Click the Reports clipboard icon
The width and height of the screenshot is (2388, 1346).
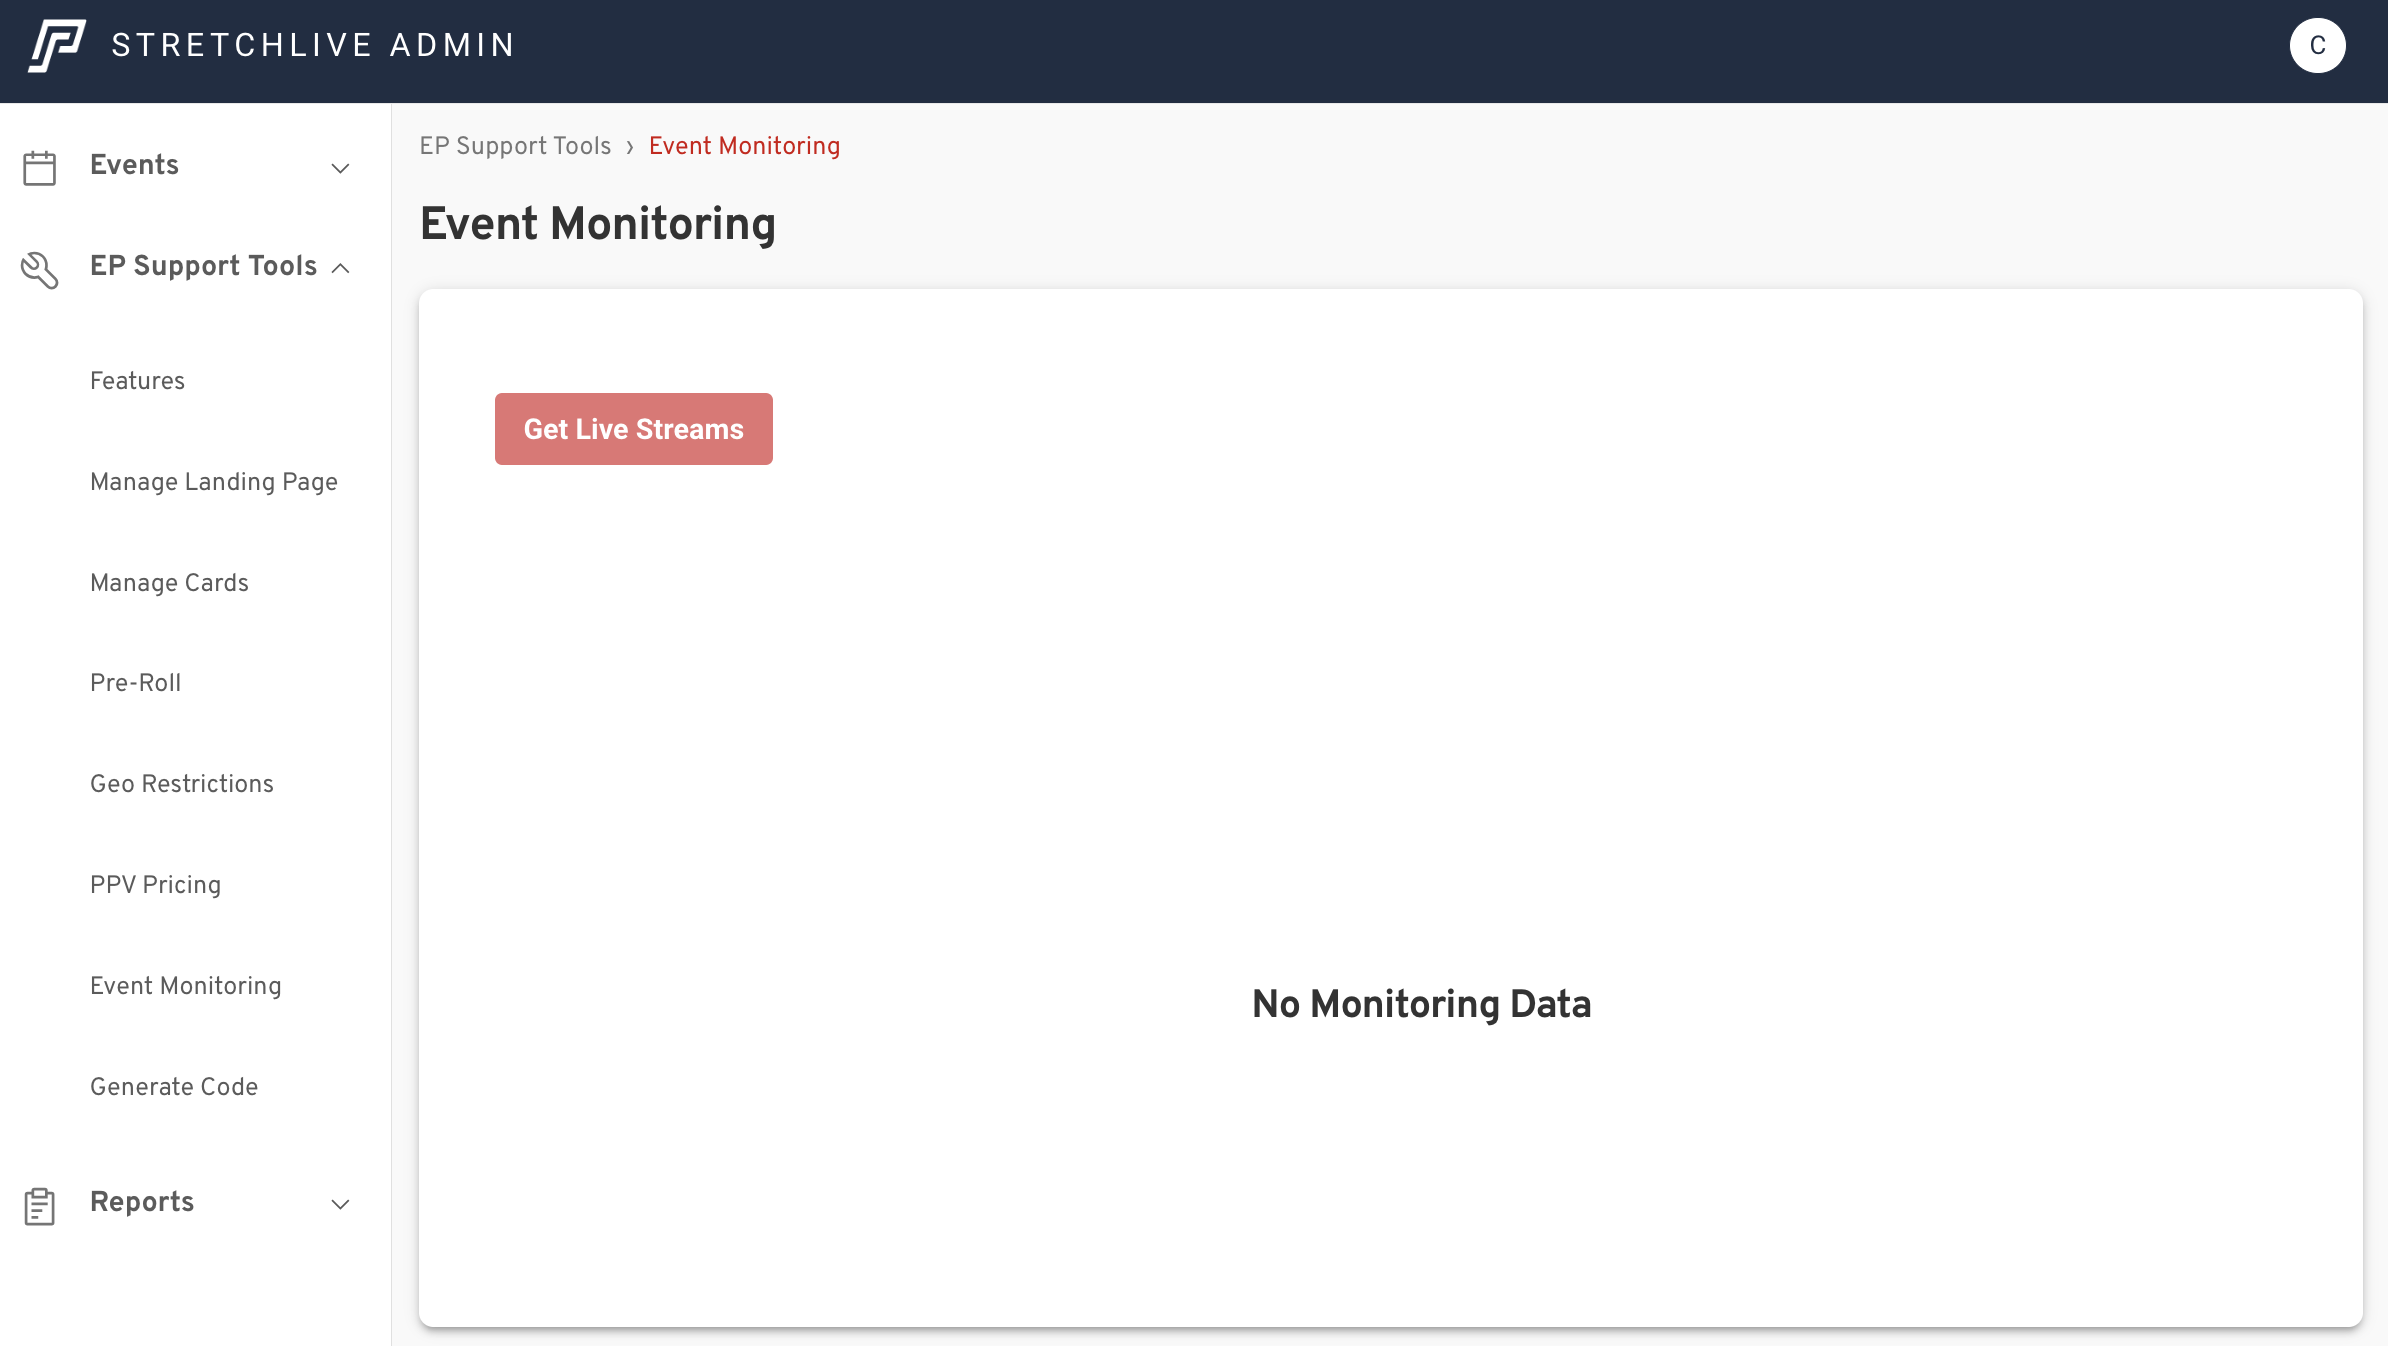pos(40,1206)
